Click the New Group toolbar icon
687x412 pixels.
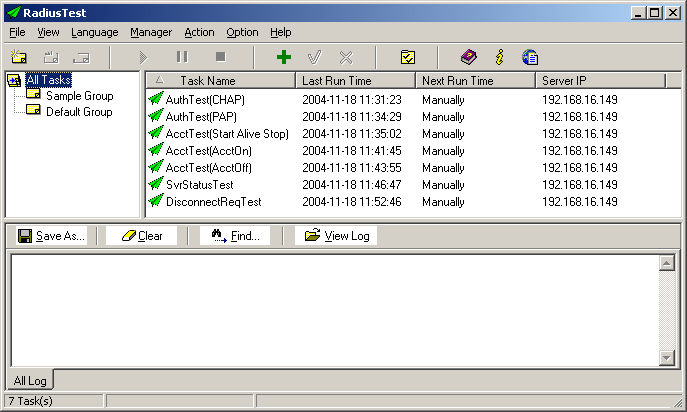pos(19,57)
